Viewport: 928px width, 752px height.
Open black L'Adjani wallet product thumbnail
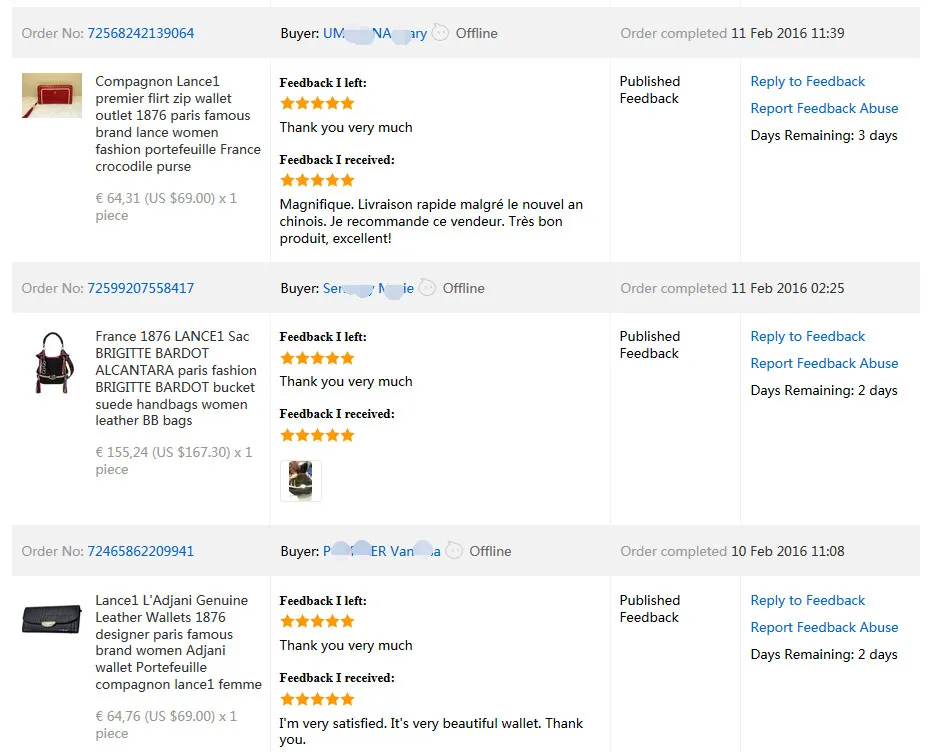51,619
